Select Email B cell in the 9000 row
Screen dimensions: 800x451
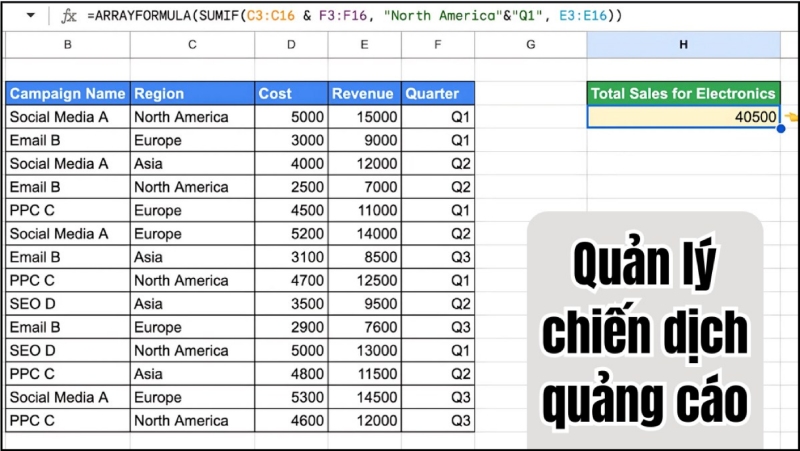[x=68, y=140]
